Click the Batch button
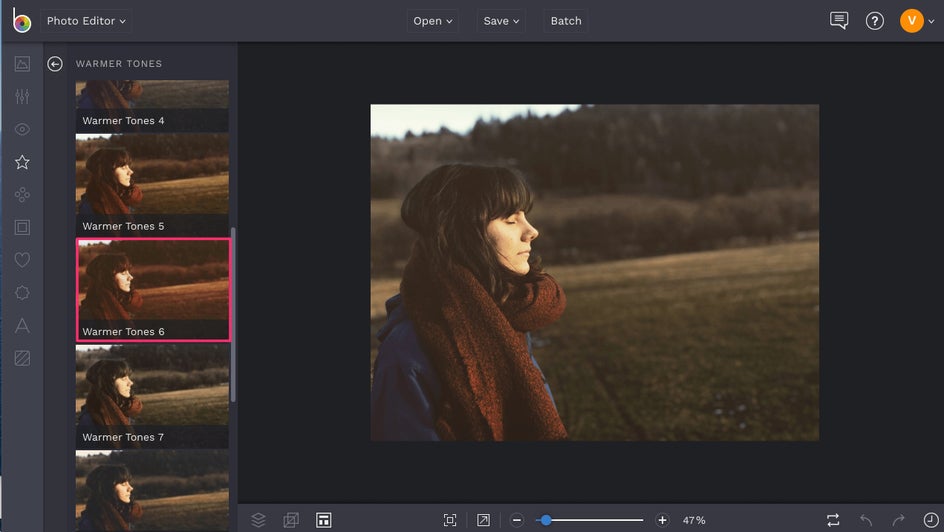This screenshot has width=944, height=532. 566,21
